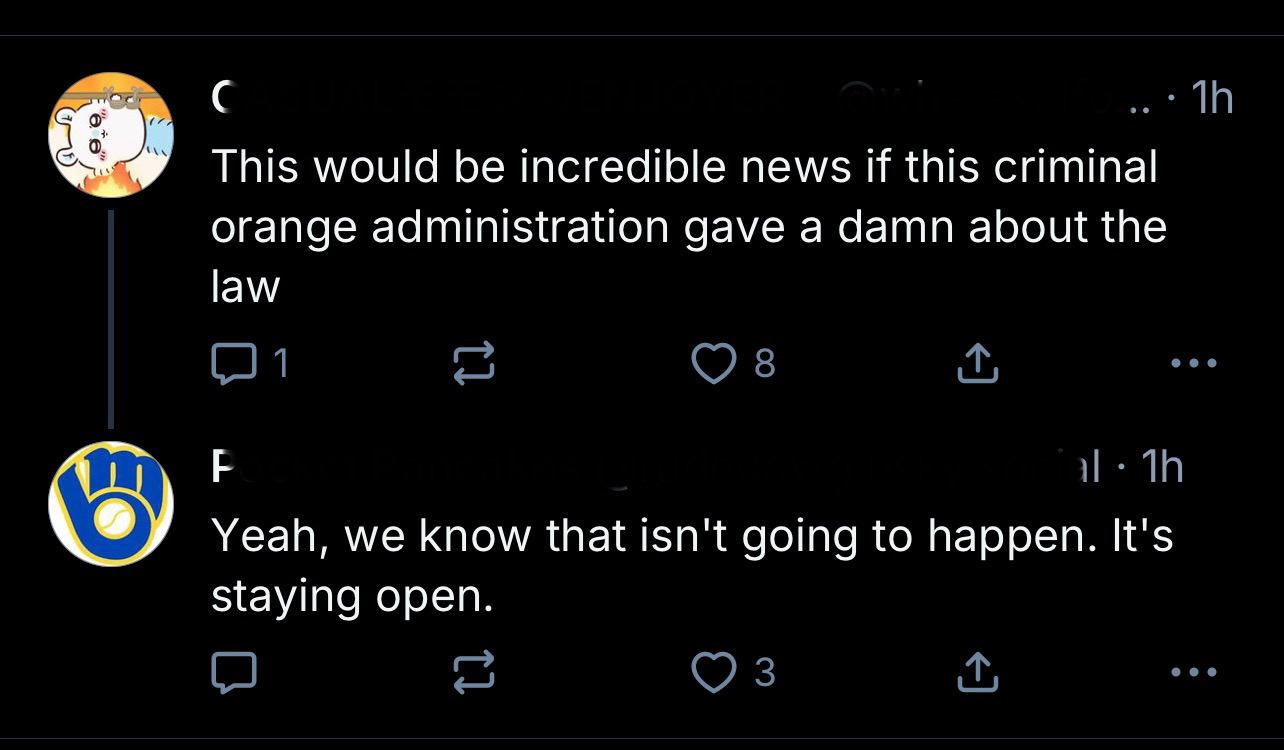
Task: Reply to the 'criminal orange administration' tweet
Action: pyautogui.click(x=234, y=364)
